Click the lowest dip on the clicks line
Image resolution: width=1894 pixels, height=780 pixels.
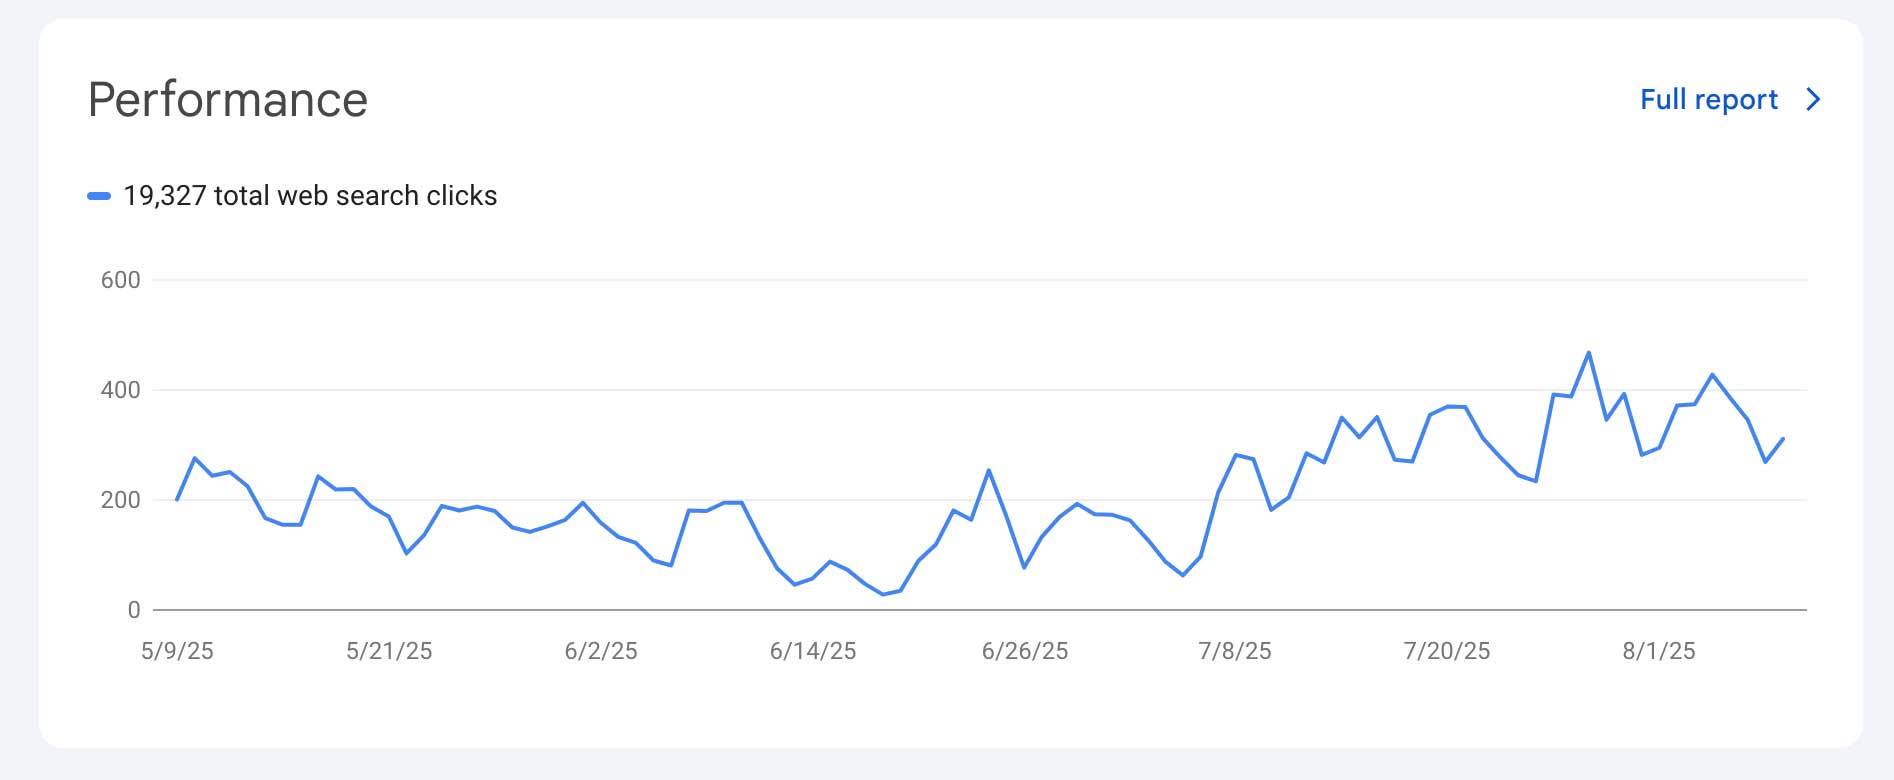pos(883,594)
